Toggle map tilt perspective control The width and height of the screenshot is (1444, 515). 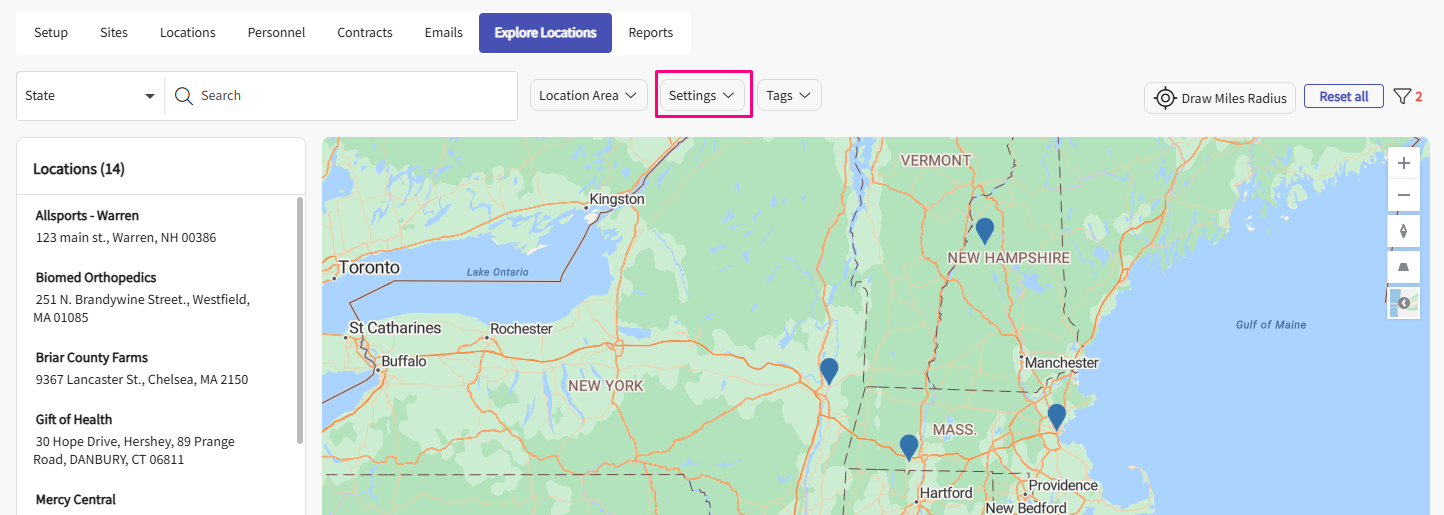1403,267
